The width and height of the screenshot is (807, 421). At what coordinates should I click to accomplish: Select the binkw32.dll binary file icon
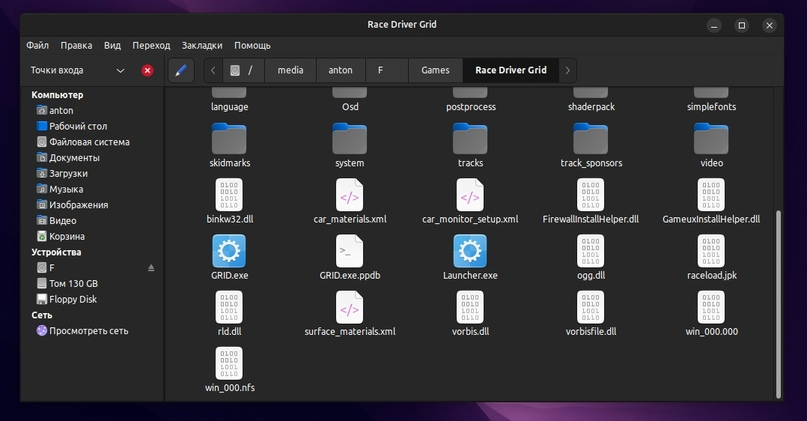coord(229,195)
